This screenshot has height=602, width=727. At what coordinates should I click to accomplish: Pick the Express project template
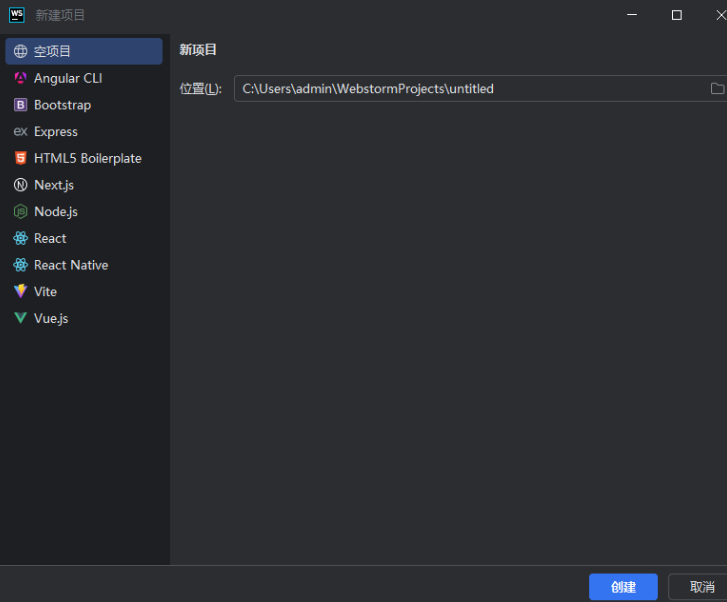[84, 131]
